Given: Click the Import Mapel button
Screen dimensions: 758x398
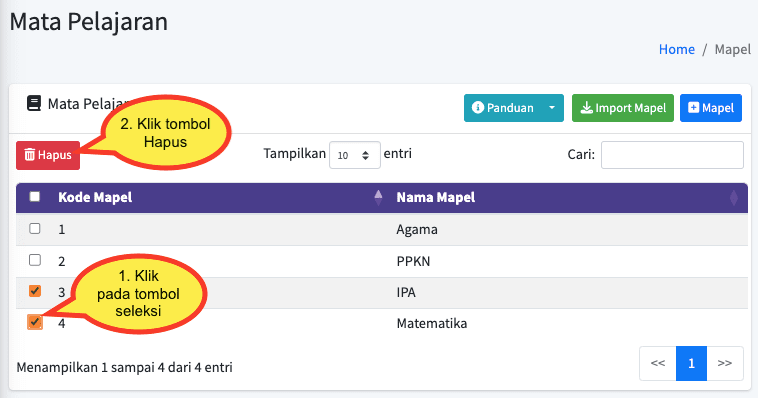Looking at the screenshot, I should tap(623, 108).
